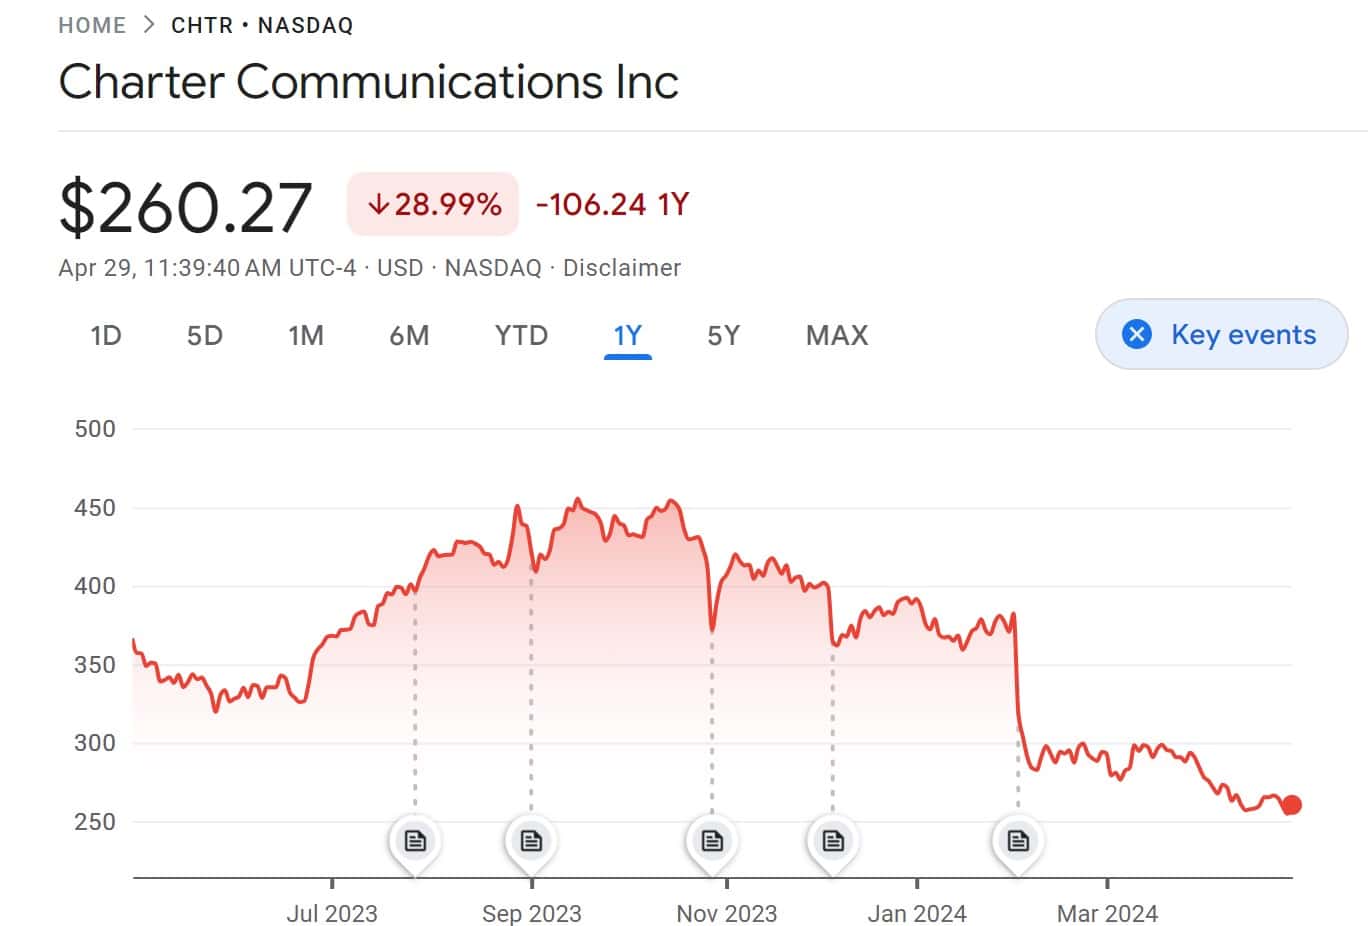Select the YTD range
This screenshot has height=926, width=1368.
pyautogui.click(x=519, y=335)
